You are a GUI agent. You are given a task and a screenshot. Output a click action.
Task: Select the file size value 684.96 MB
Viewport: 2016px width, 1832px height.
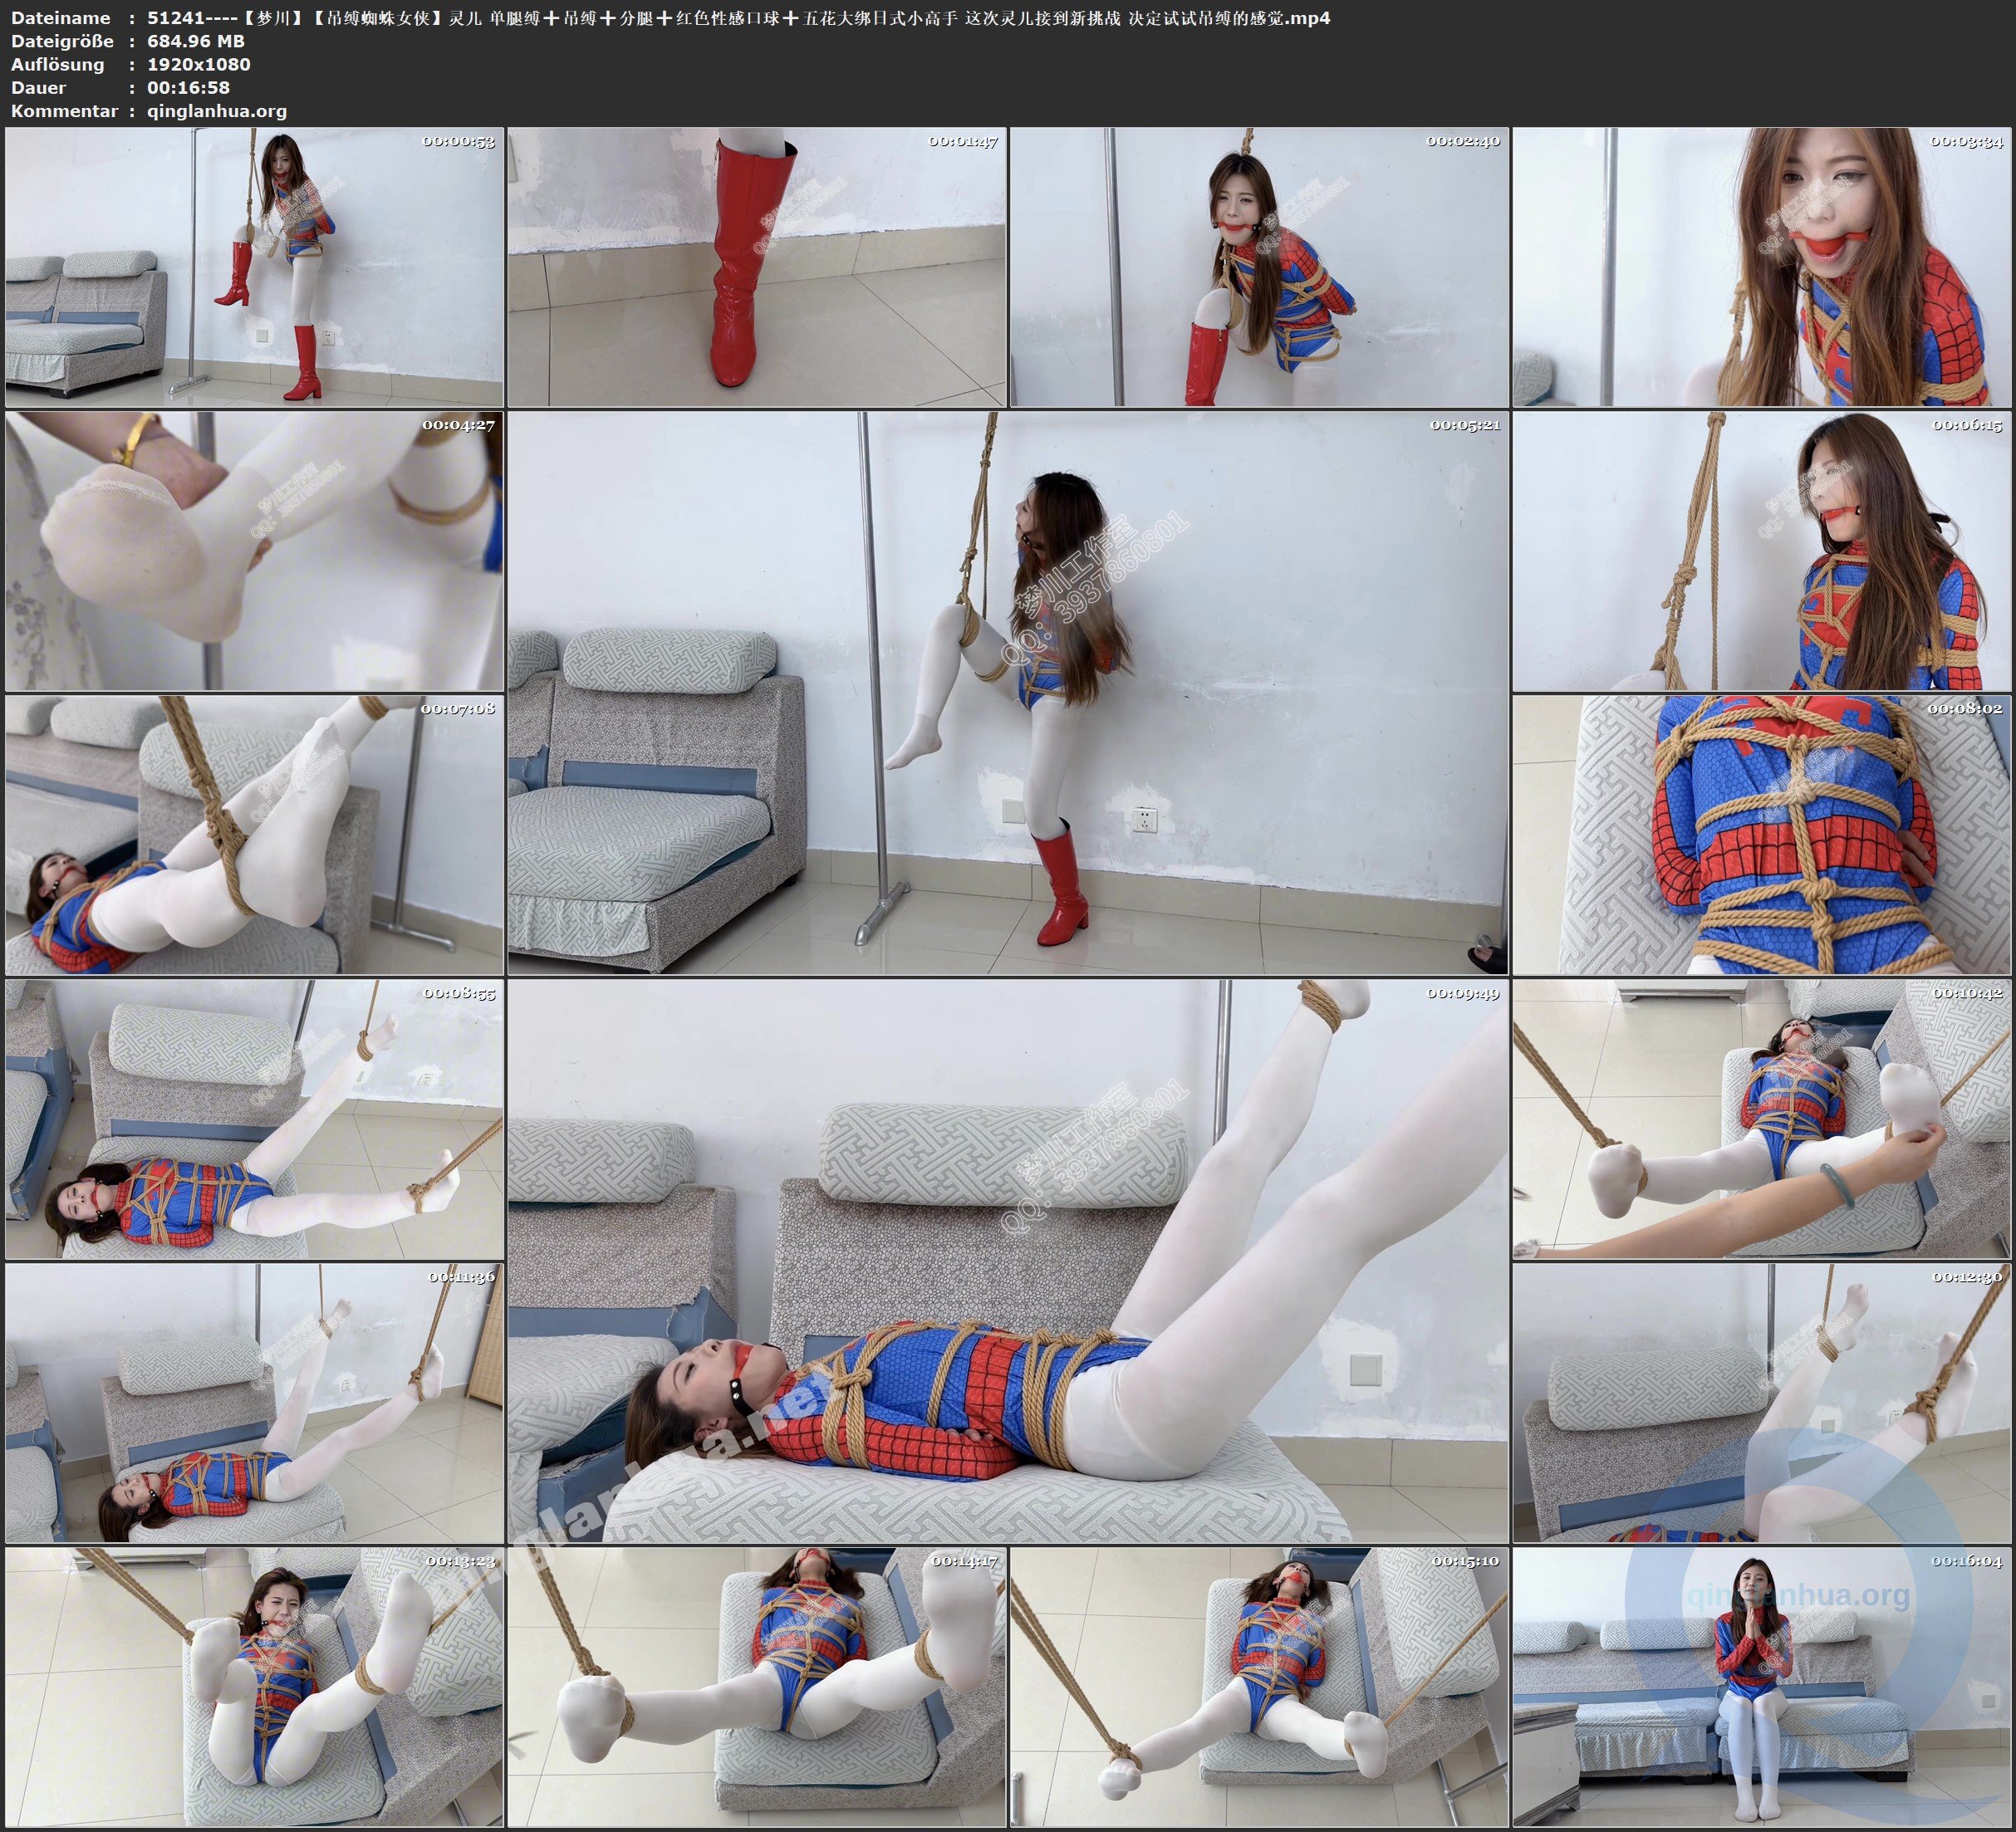tap(196, 41)
